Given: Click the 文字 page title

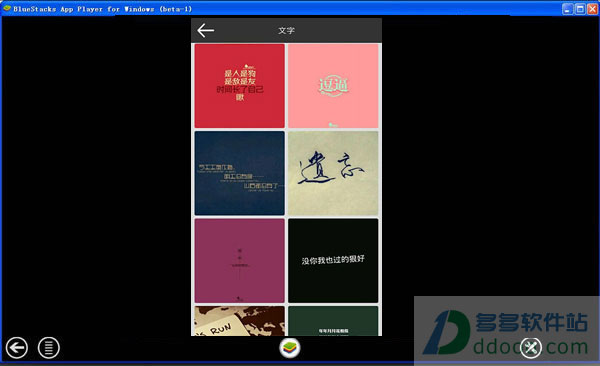Looking at the screenshot, I should point(286,31).
